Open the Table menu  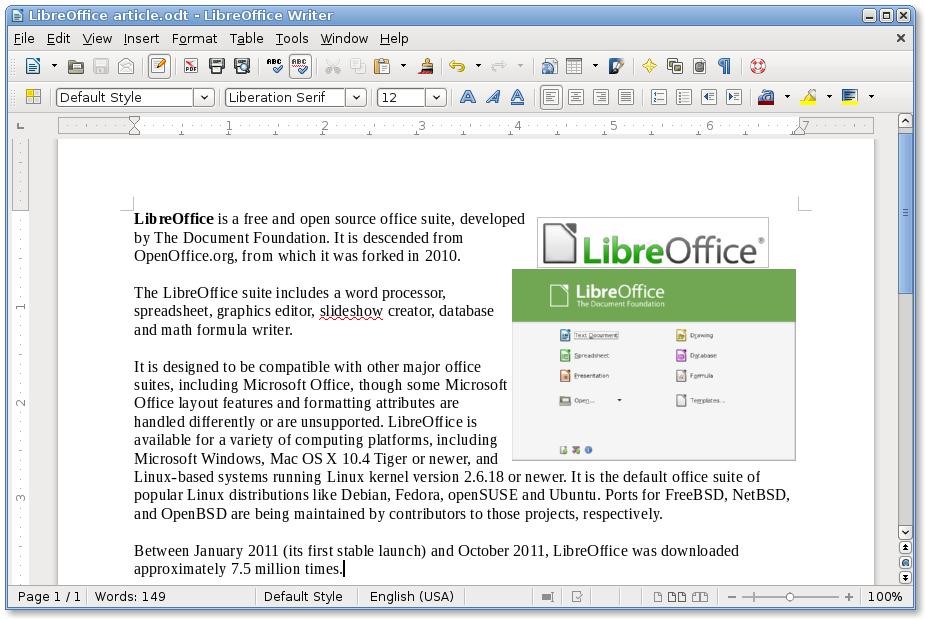[246, 38]
